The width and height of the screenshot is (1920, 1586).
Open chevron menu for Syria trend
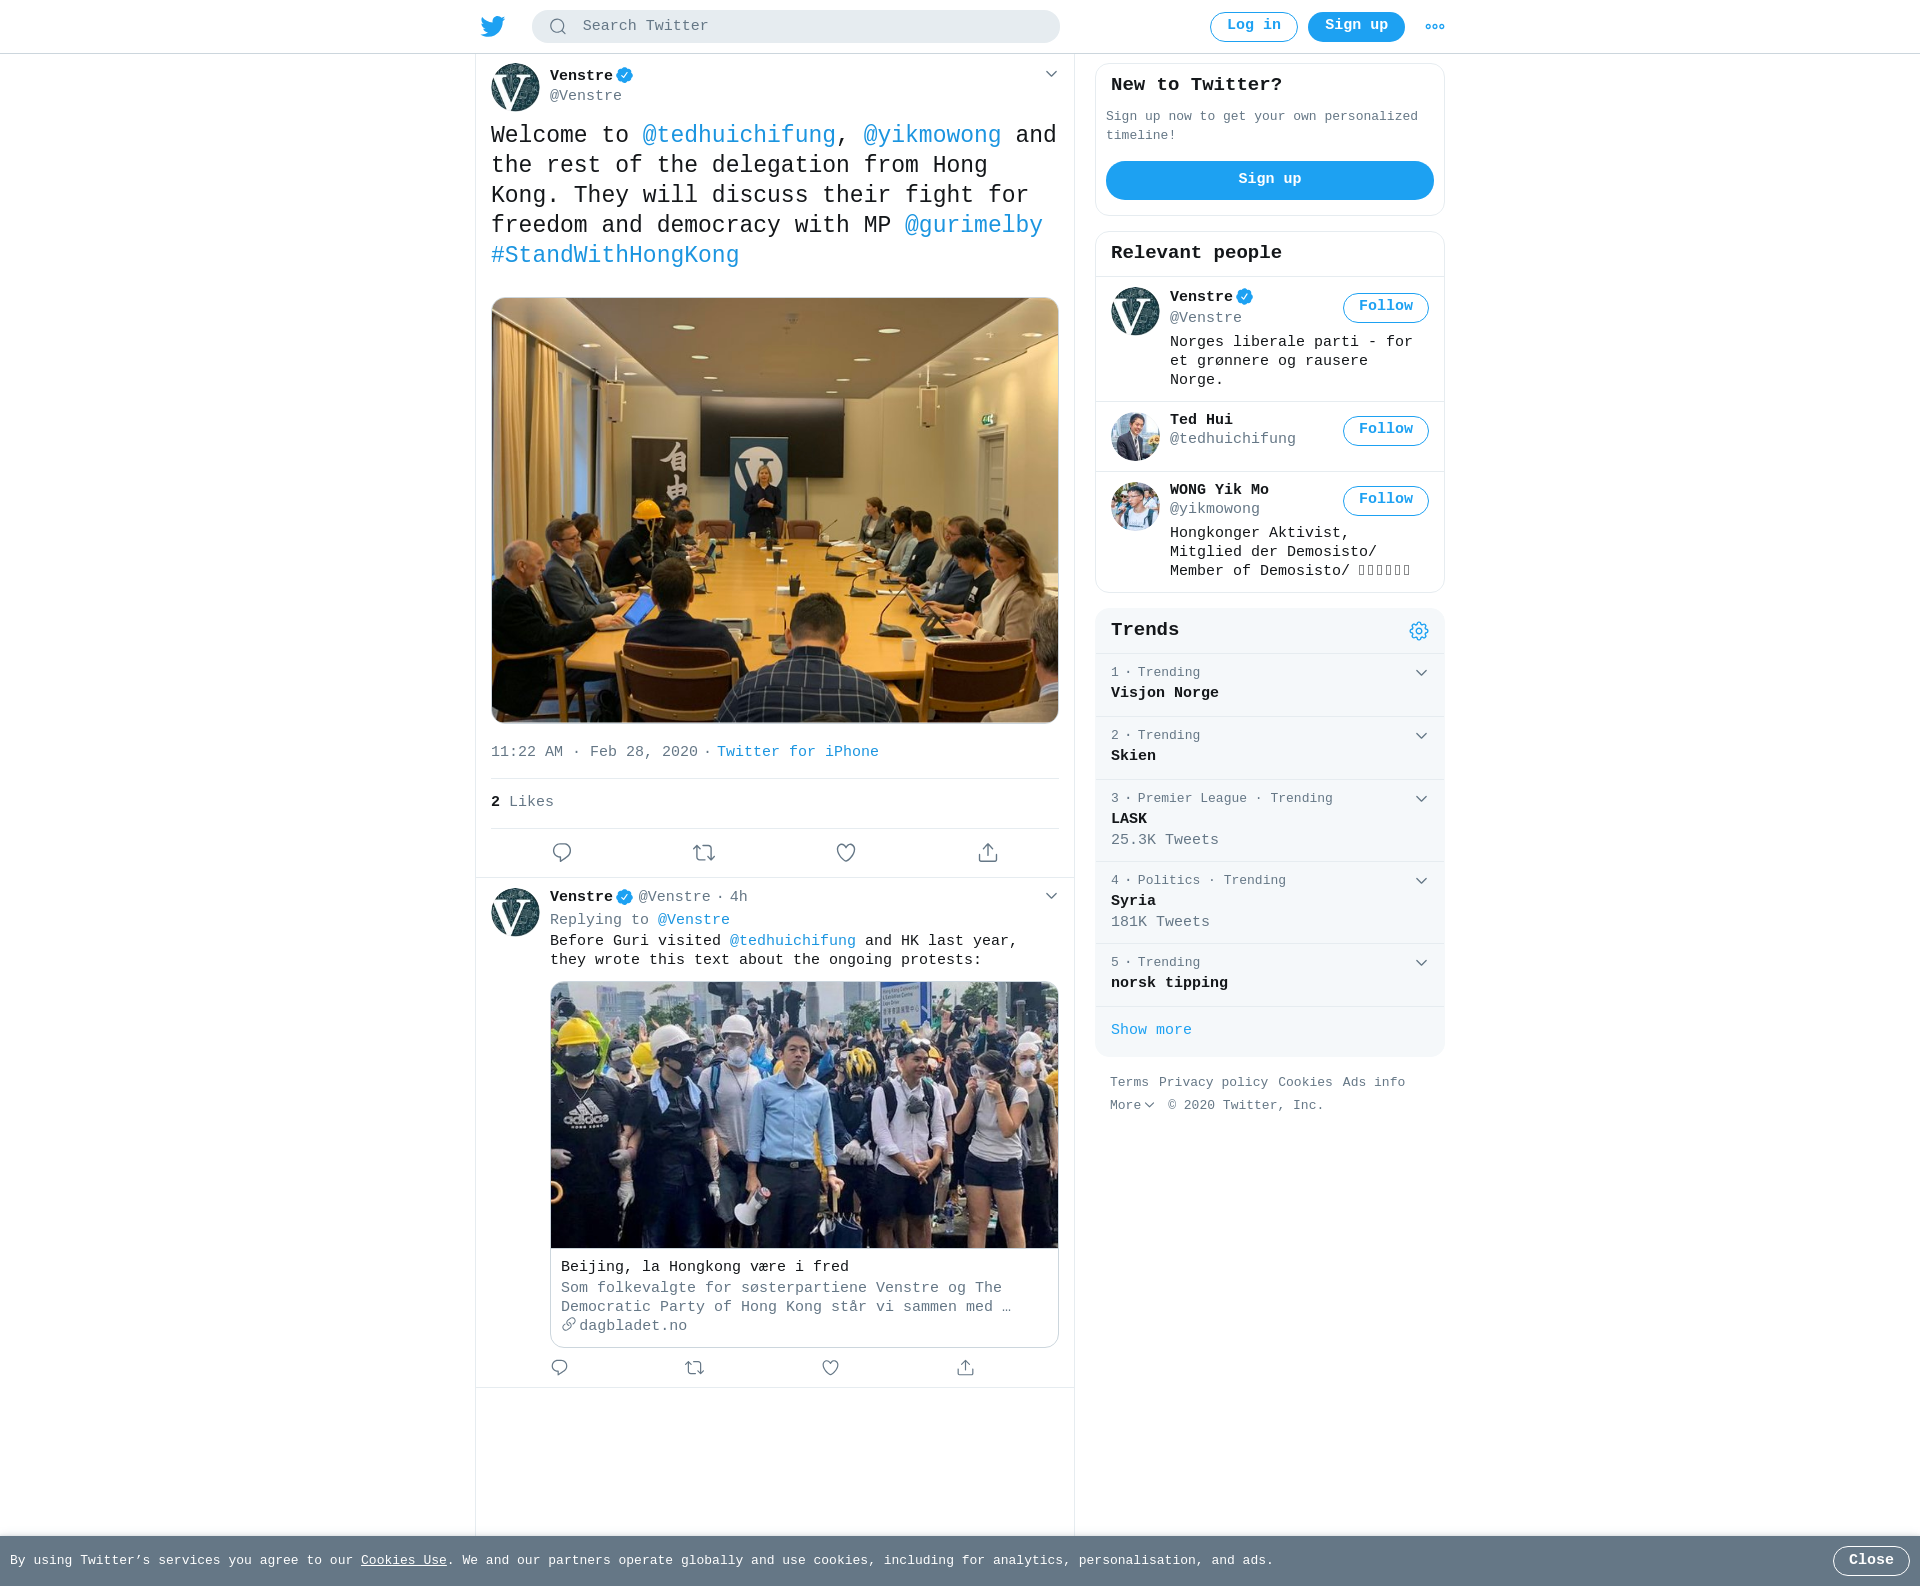[x=1421, y=881]
